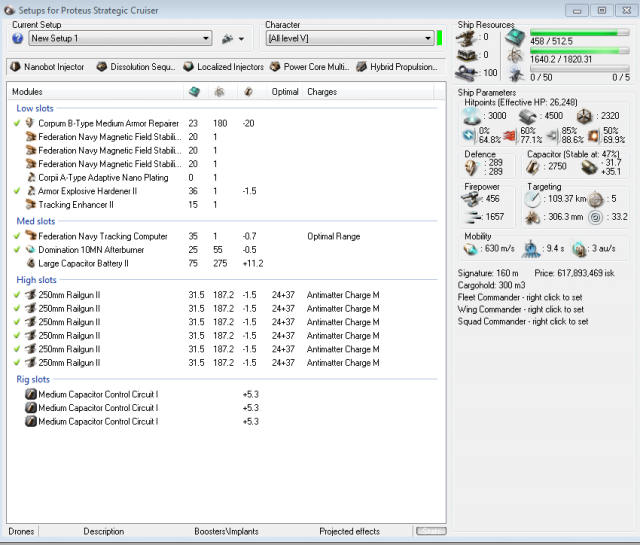Click the Charges column header
The height and width of the screenshot is (545, 640).
pos(367,92)
